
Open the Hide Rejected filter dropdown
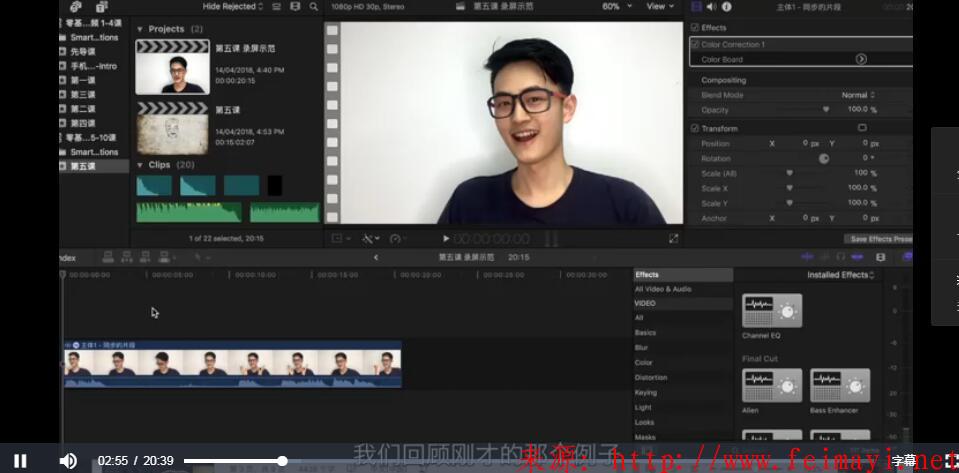(x=233, y=7)
